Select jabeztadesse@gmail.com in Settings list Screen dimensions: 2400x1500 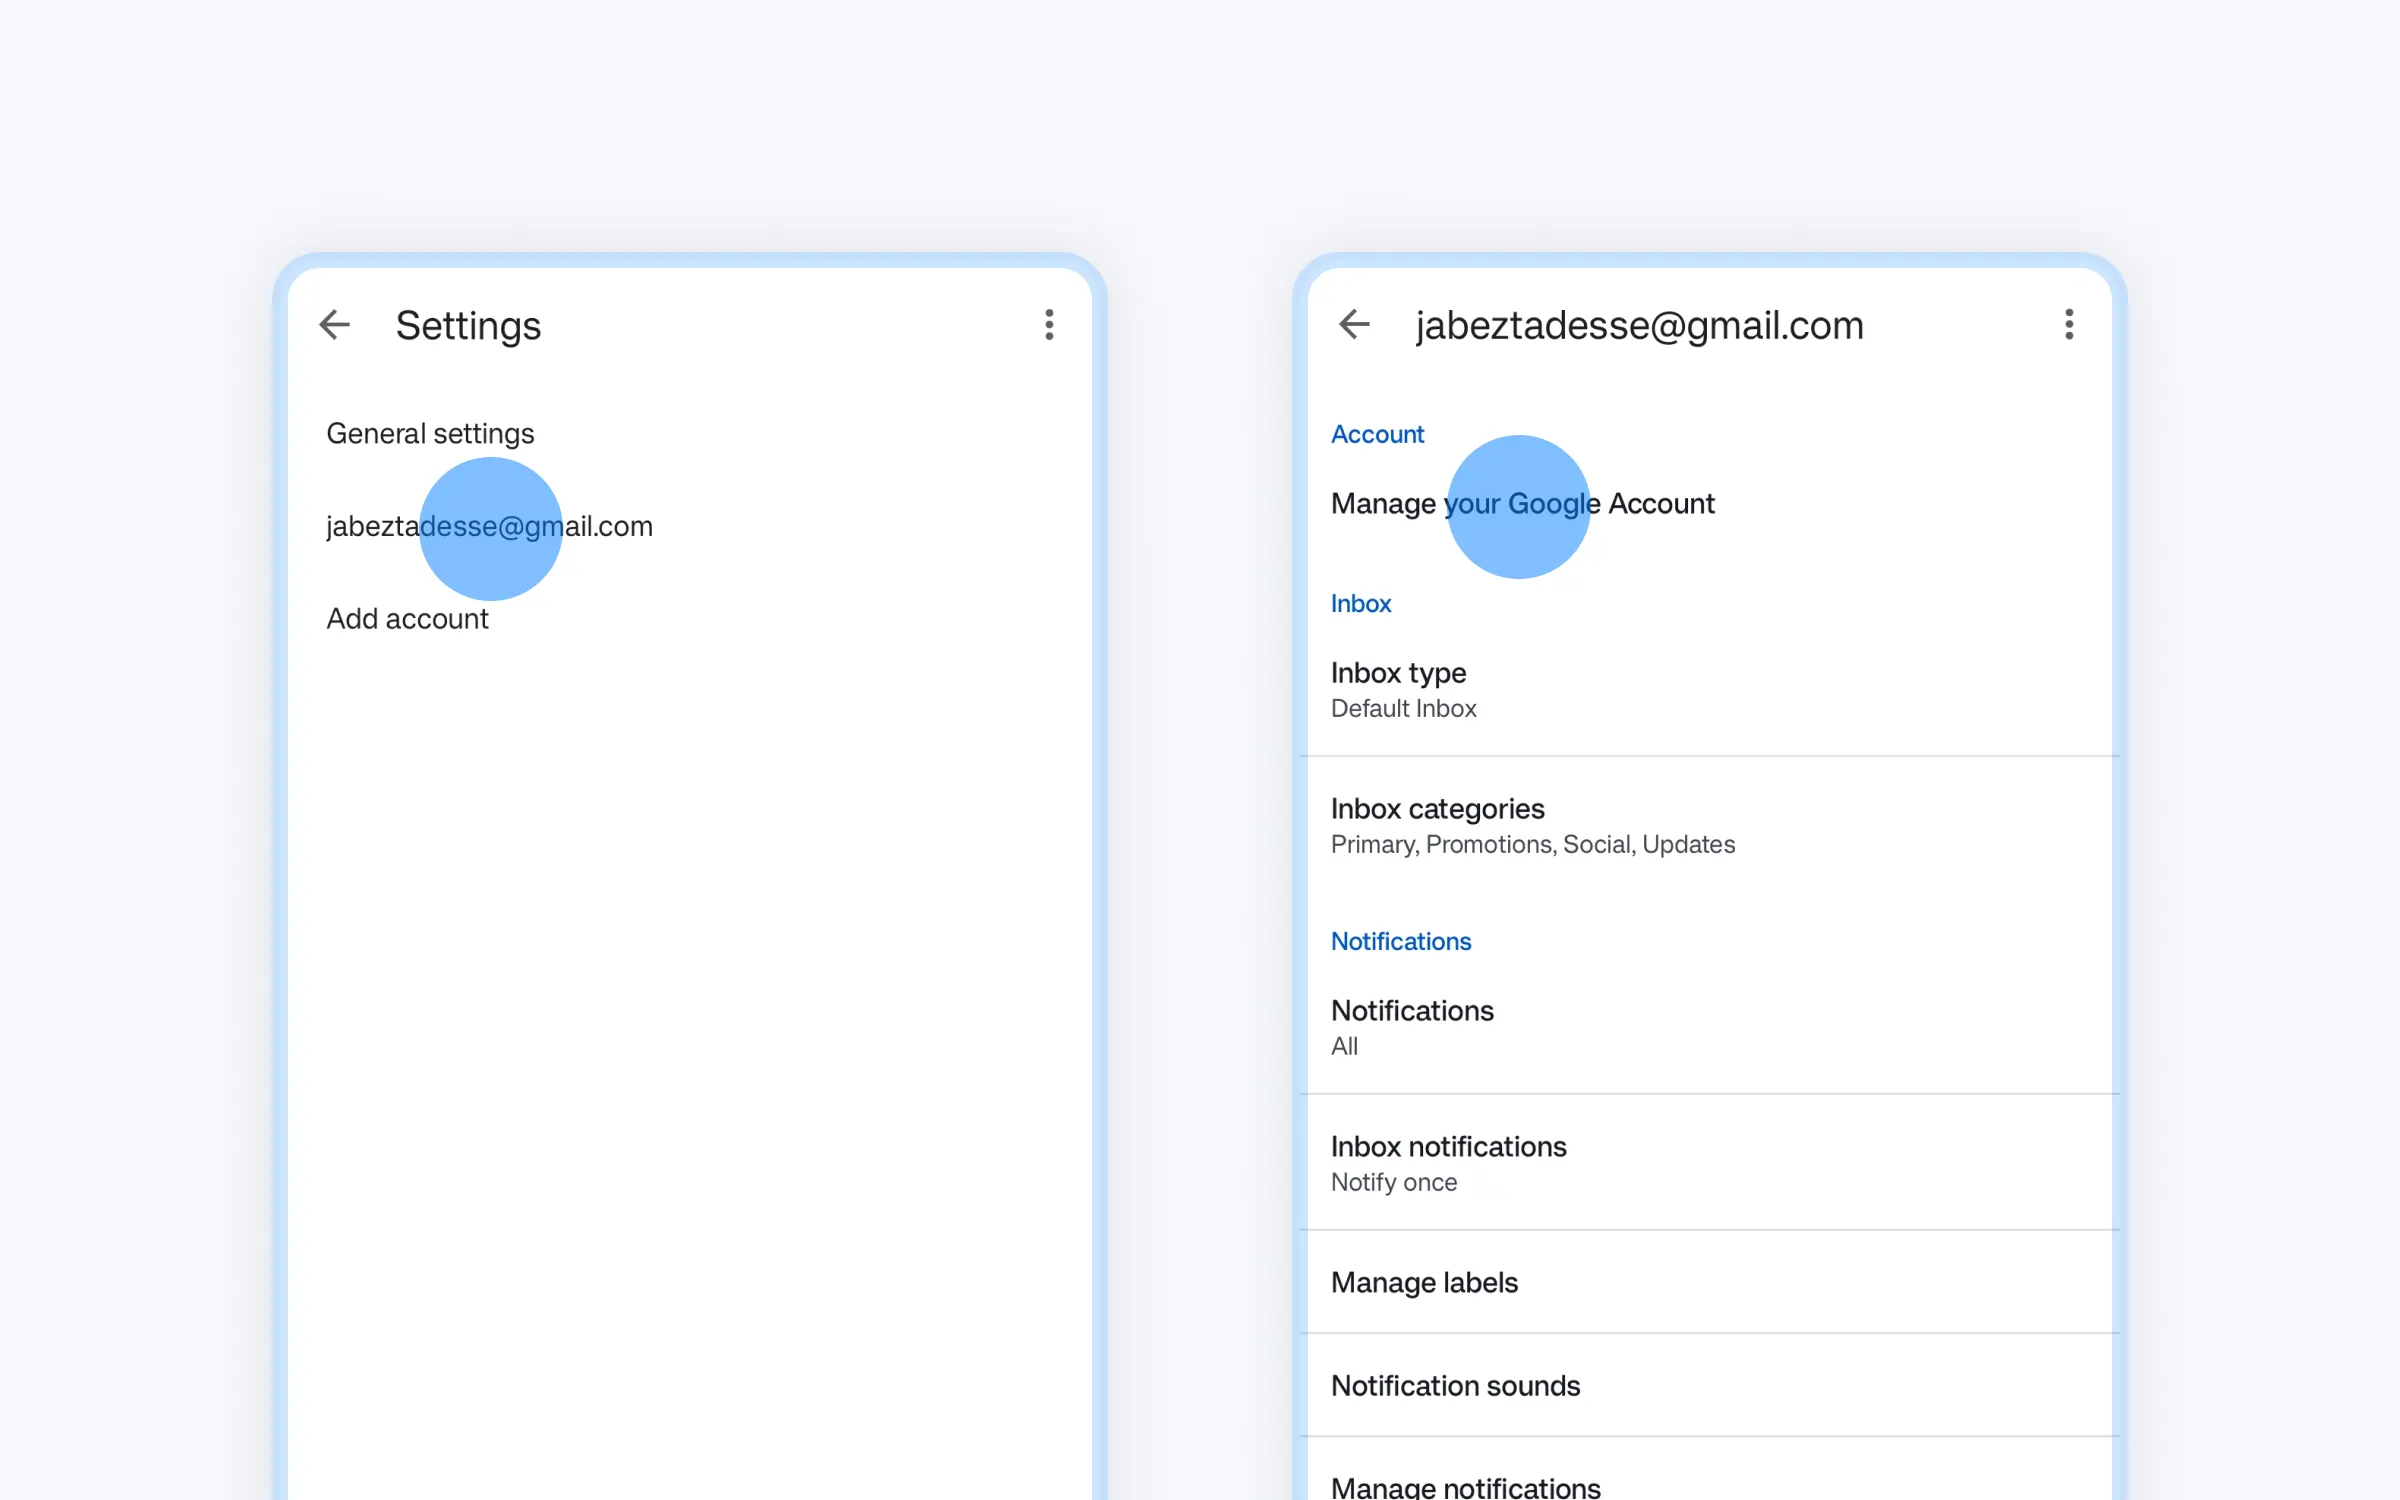[x=690, y=526]
